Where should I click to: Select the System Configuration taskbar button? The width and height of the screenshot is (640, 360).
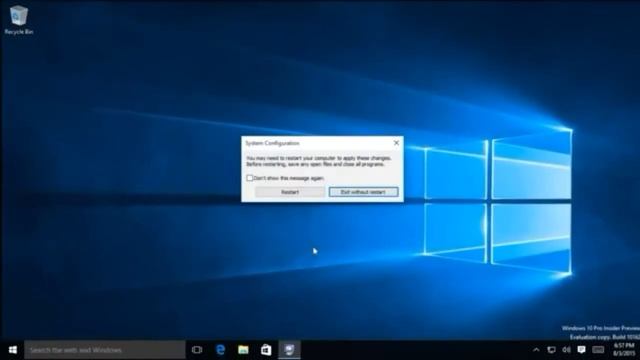pos(289,350)
